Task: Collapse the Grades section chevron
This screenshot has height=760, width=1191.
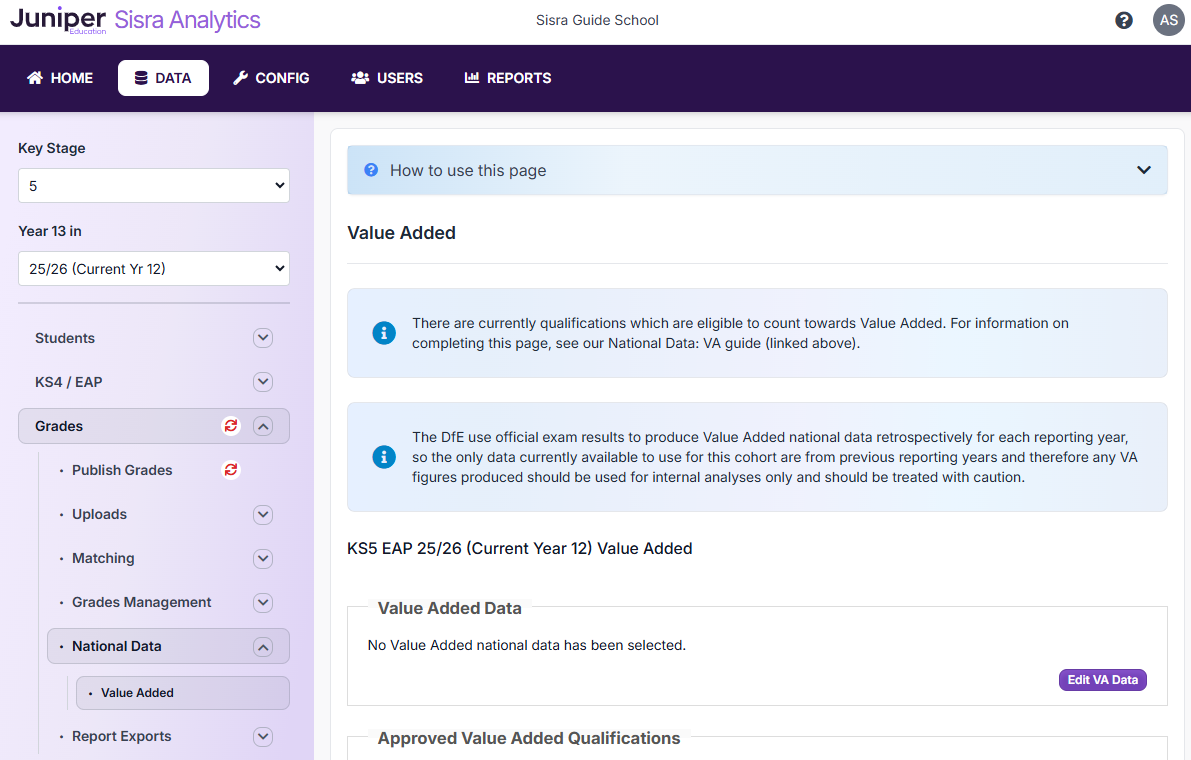Action: (x=263, y=426)
